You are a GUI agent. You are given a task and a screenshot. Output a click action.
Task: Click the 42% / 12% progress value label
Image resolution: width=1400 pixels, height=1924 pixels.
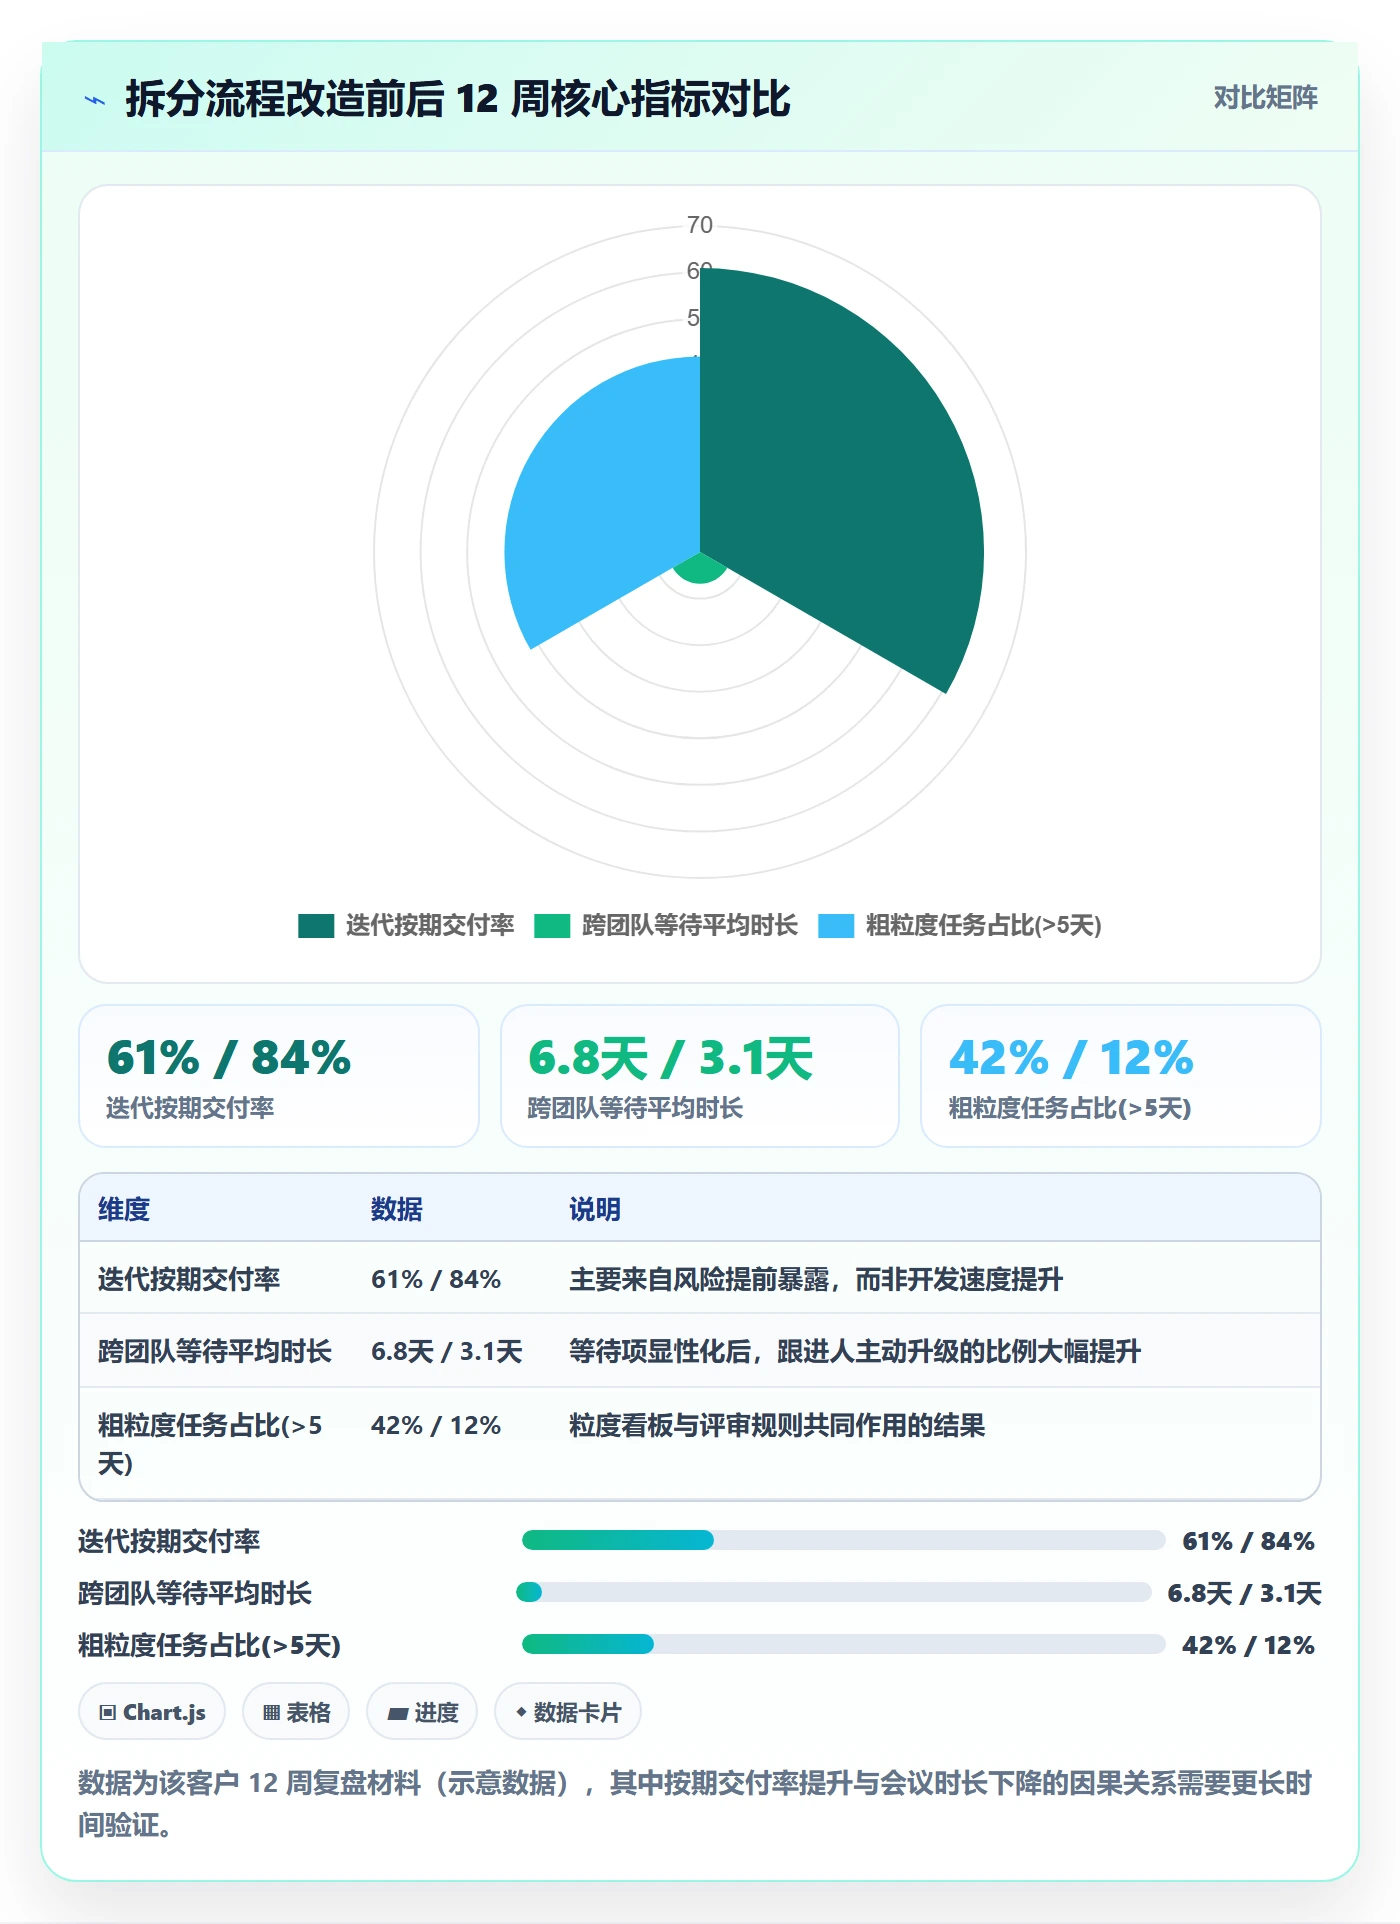[x=1248, y=1645]
